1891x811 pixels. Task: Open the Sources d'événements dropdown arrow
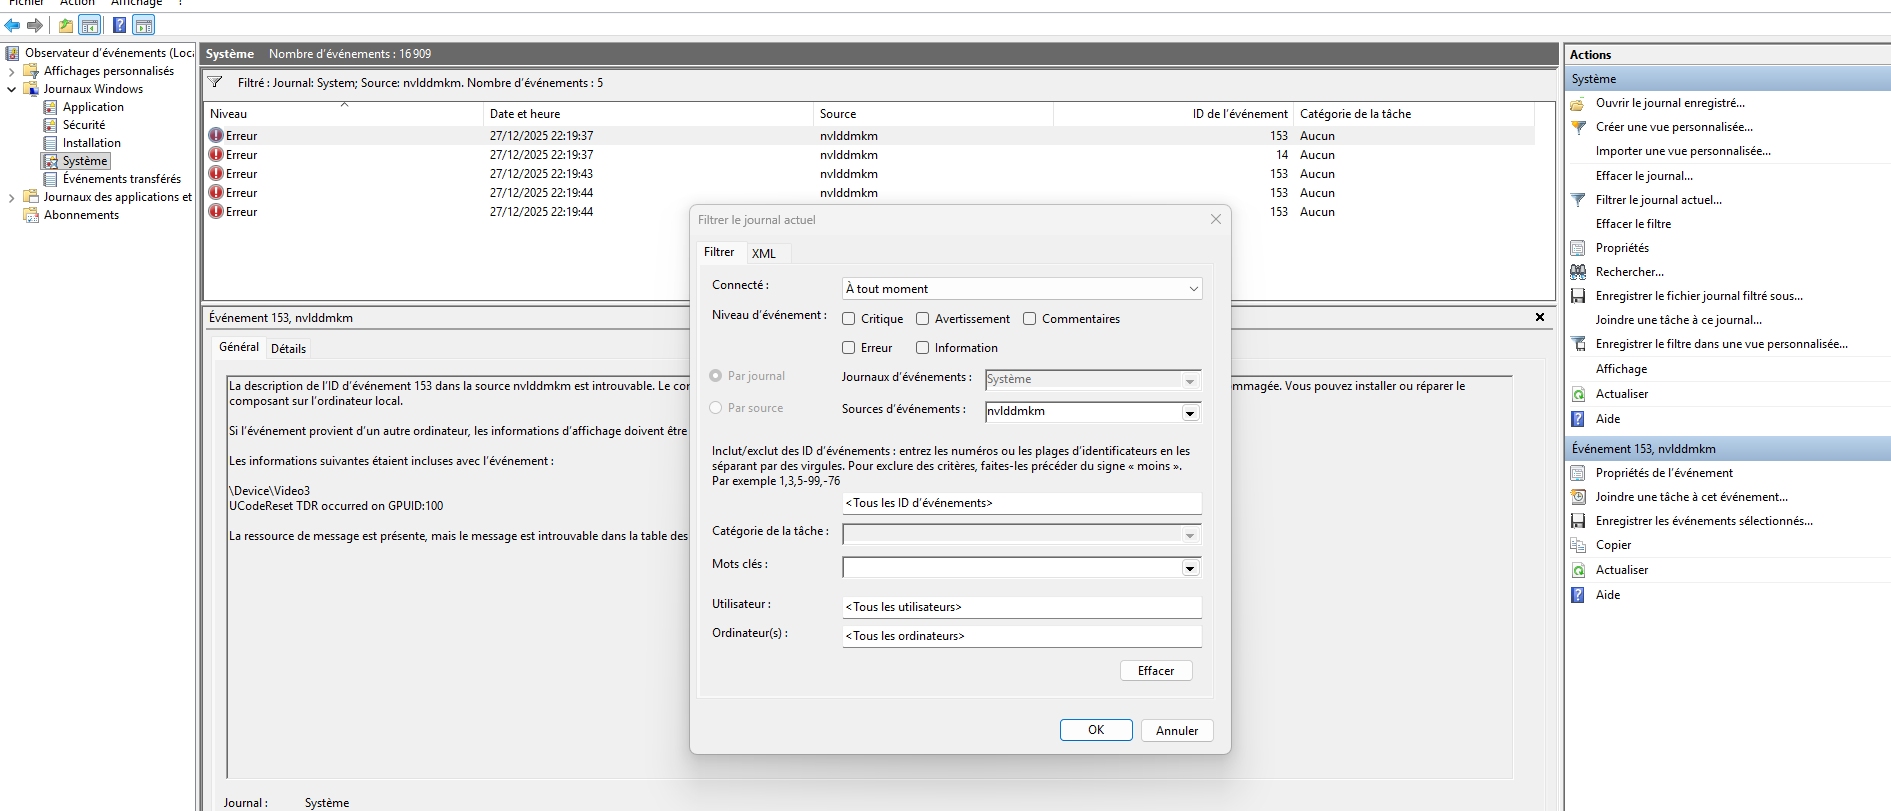coord(1190,413)
